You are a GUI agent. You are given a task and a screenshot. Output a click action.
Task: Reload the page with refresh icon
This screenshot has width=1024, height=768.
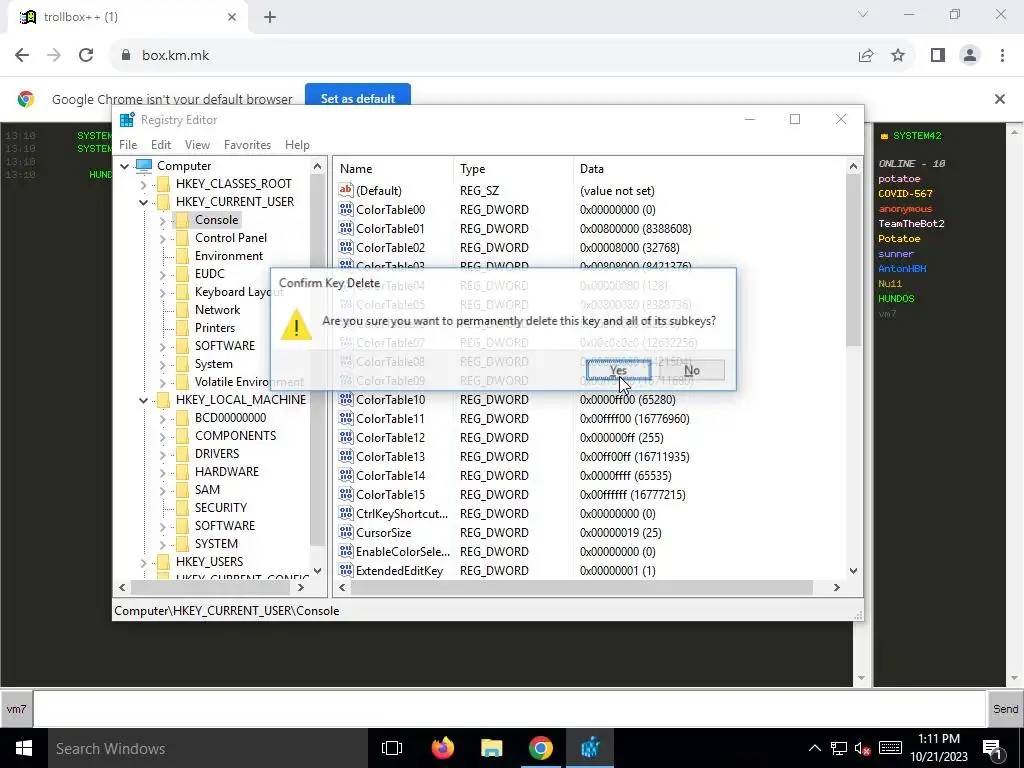click(86, 56)
